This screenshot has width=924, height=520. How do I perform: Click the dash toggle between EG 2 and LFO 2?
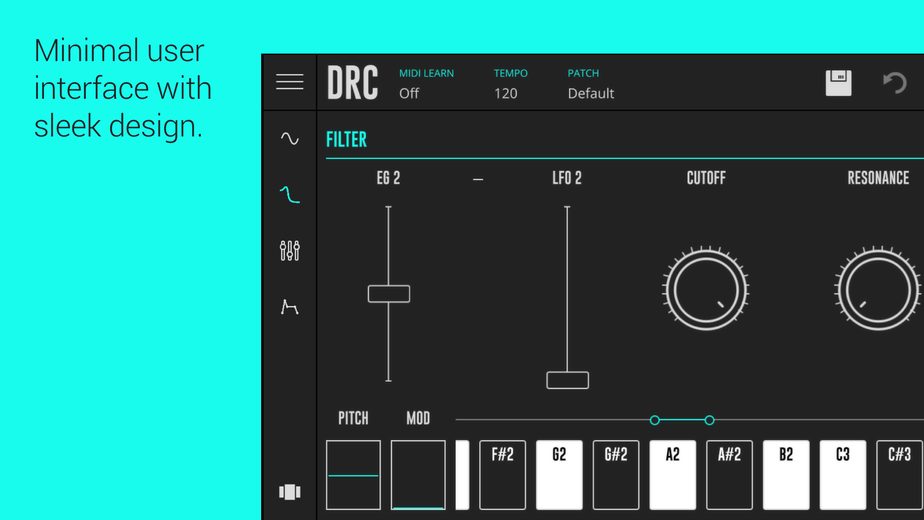[x=478, y=179]
